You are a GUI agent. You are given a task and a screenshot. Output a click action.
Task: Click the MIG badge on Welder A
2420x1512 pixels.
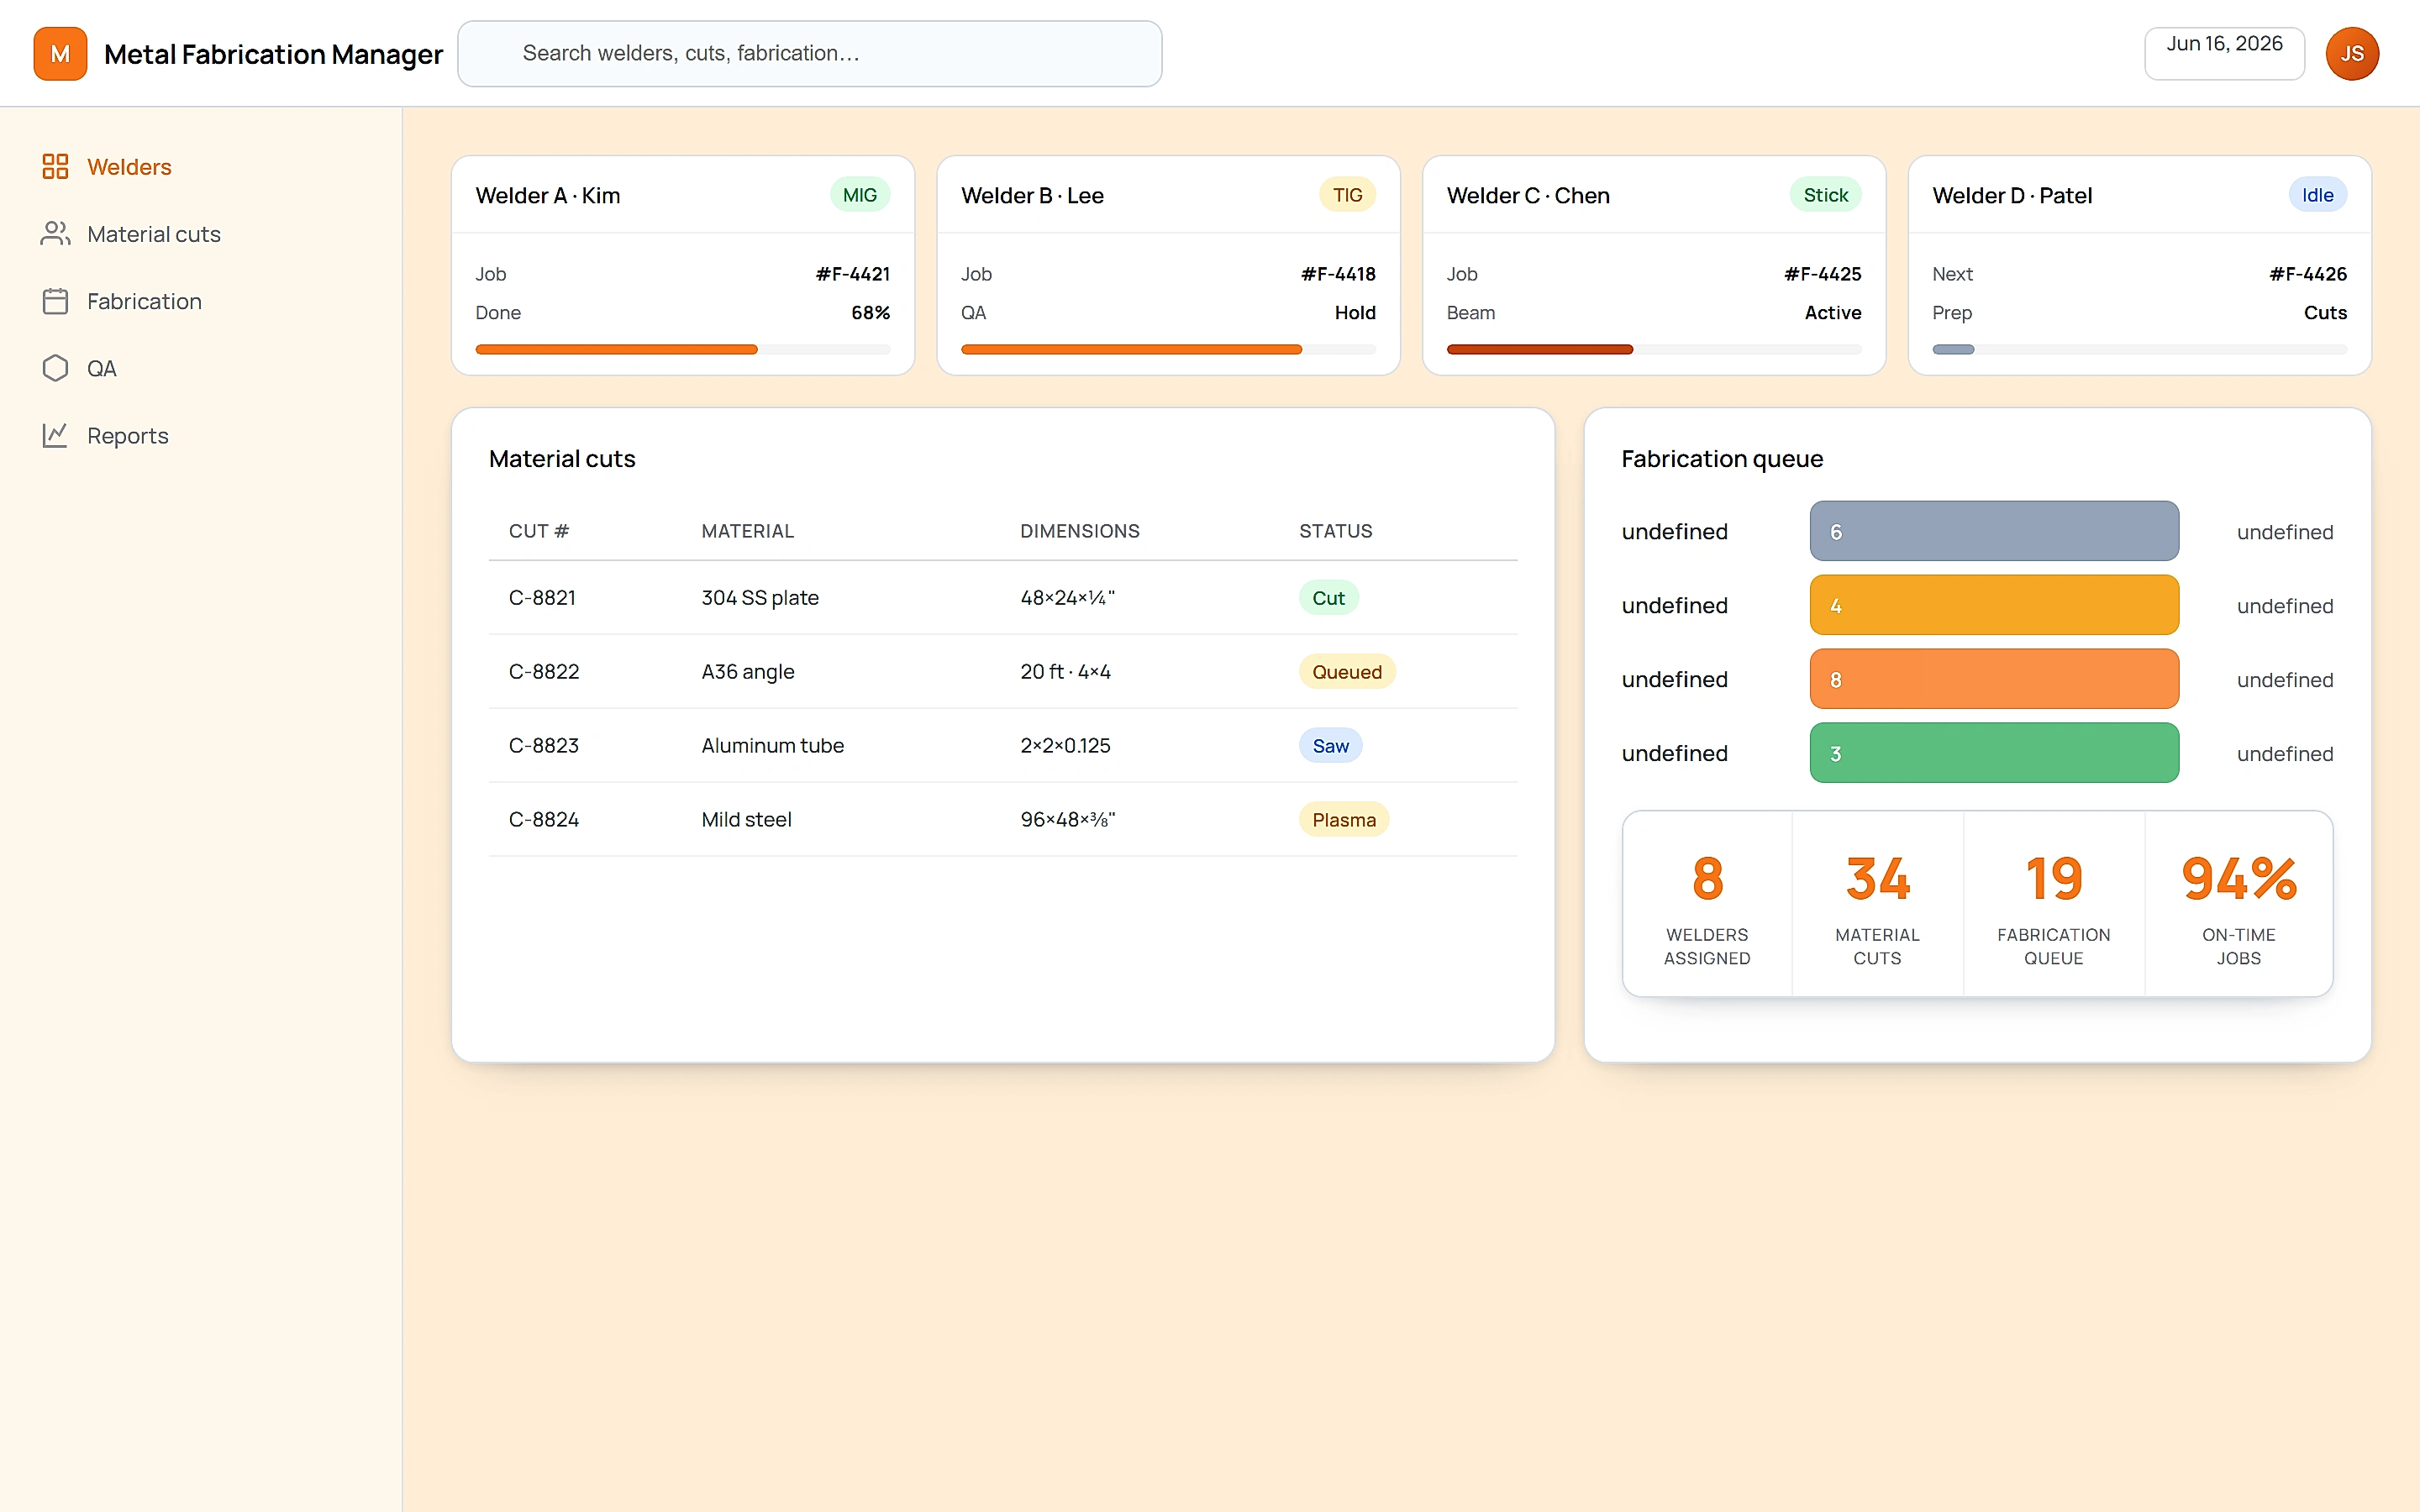click(859, 195)
